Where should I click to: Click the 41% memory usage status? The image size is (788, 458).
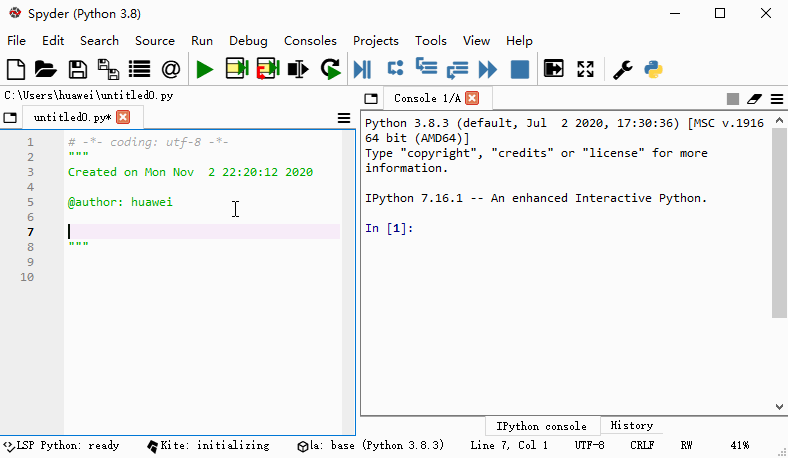click(740, 446)
